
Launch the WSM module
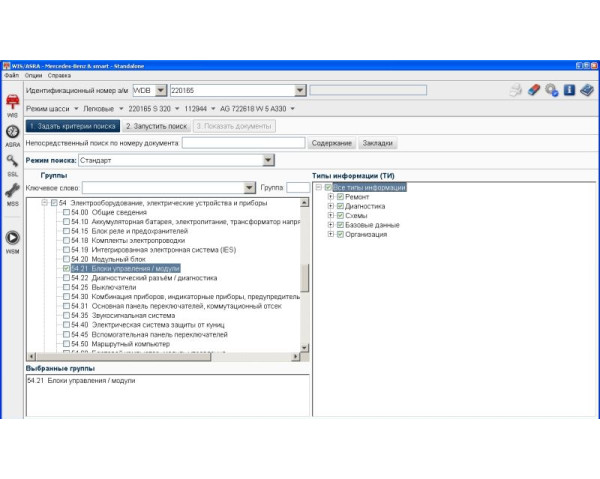(x=12, y=241)
